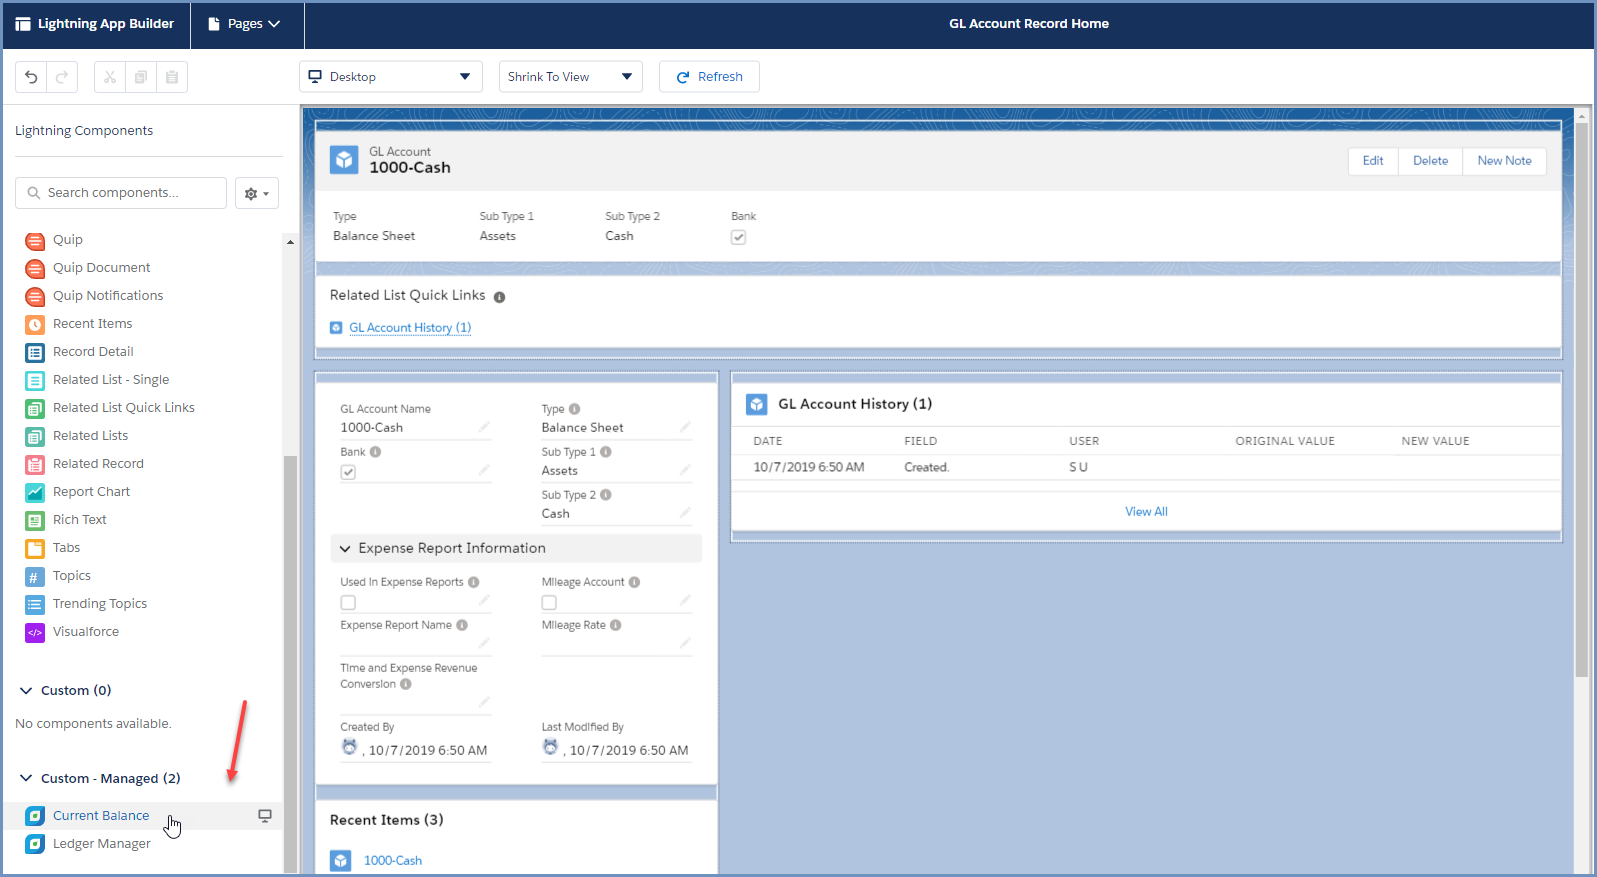This screenshot has width=1597, height=877.
Task: Click the Type field info icon
Action: pos(574,409)
